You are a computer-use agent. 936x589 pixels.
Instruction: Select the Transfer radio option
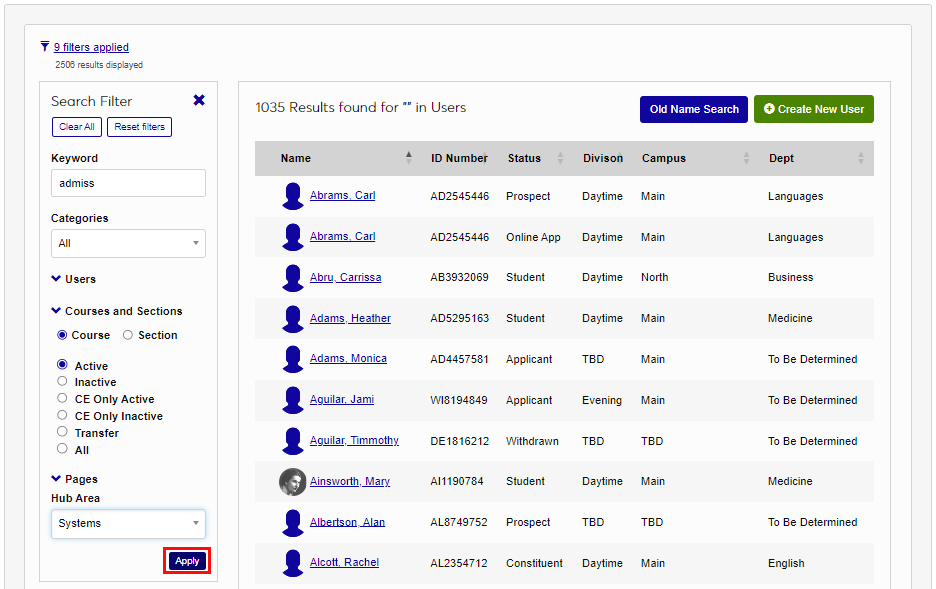(61, 432)
